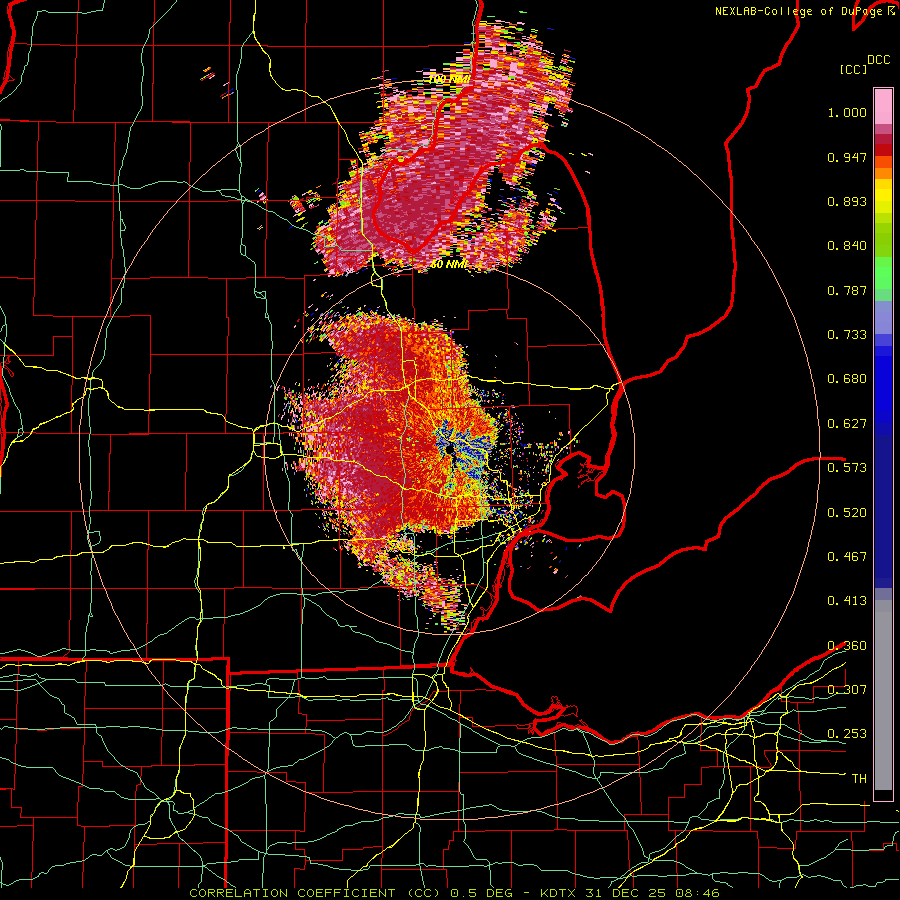Select the 0.520 scale value
The height and width of the screenshot is (900, 900).
(x=847, y=512)
